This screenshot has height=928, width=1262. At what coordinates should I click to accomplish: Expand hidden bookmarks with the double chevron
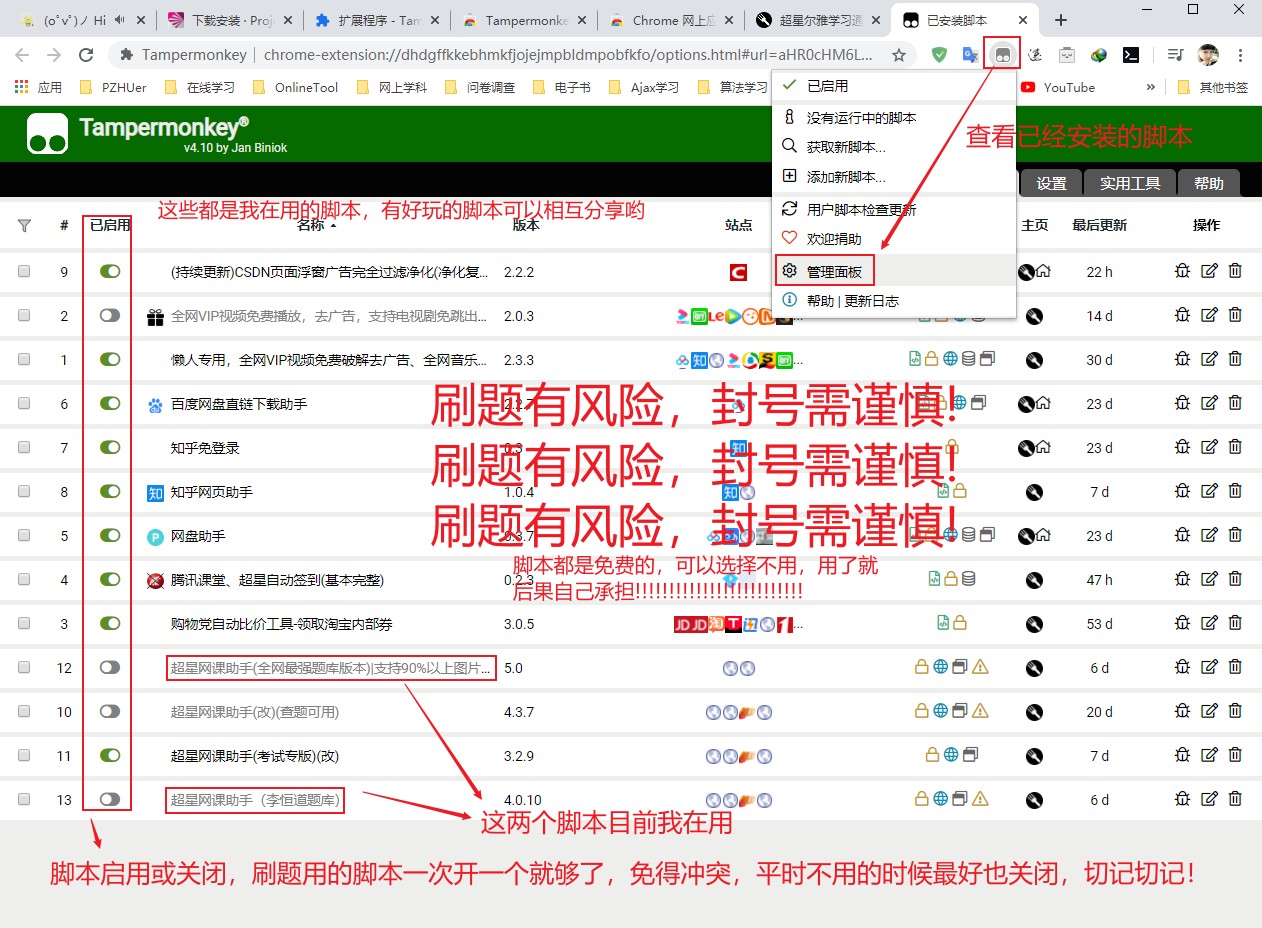coord(1151,87)
